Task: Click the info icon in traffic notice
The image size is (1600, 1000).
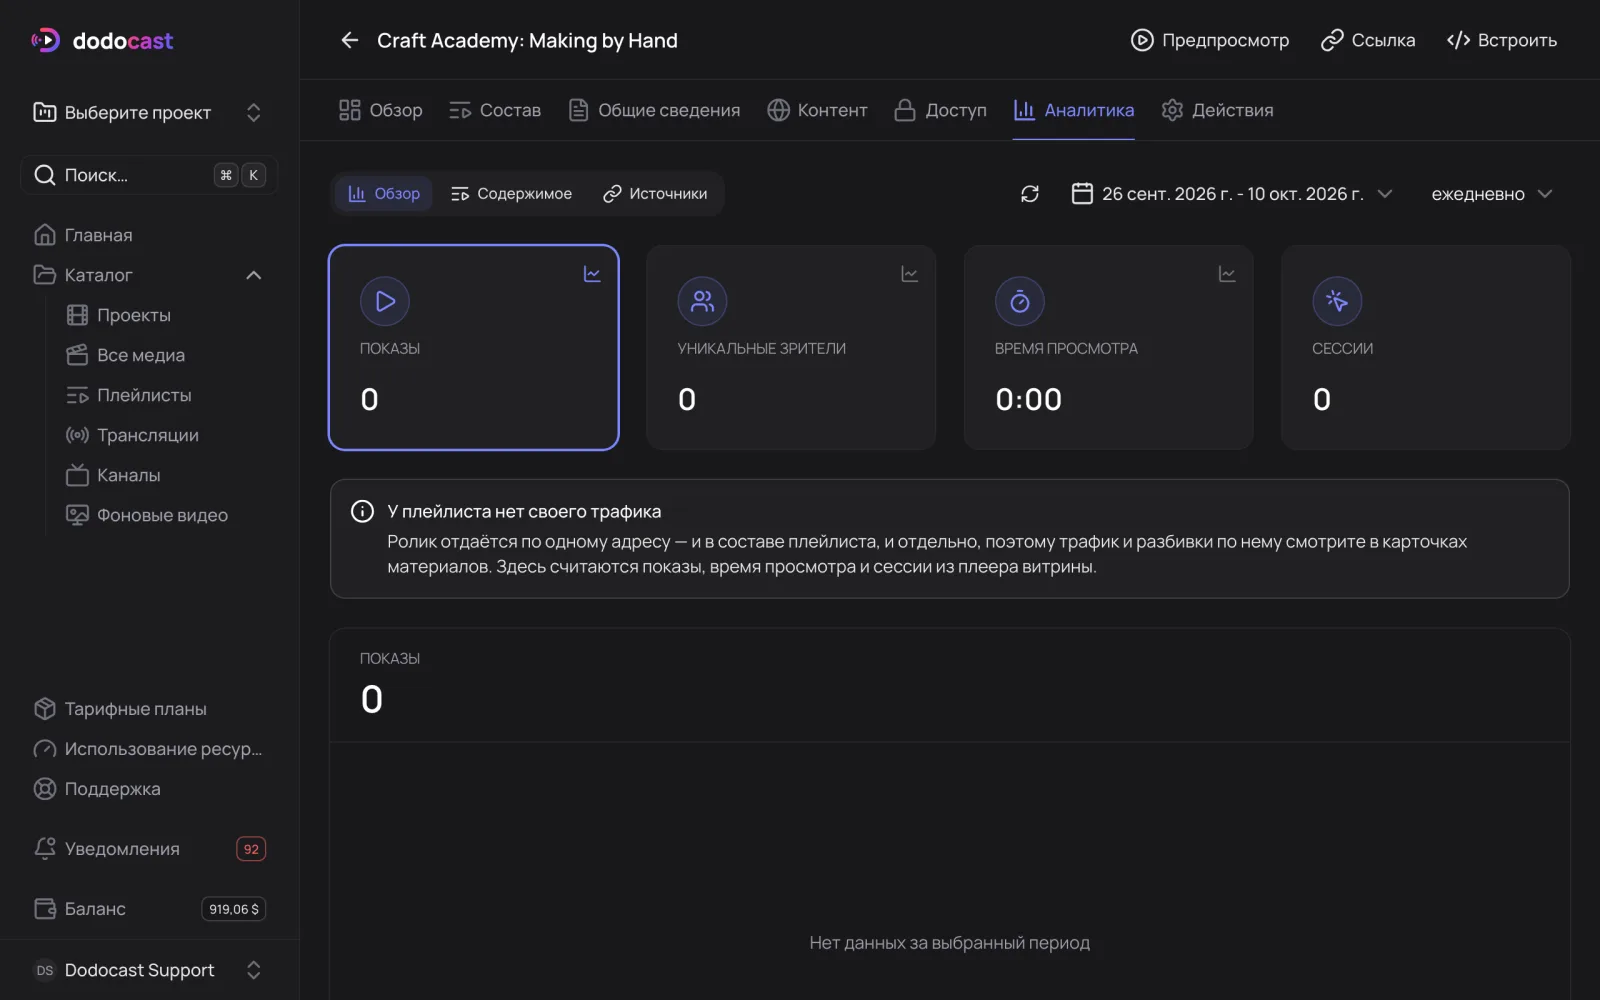Action: click(x=362, y=511)
